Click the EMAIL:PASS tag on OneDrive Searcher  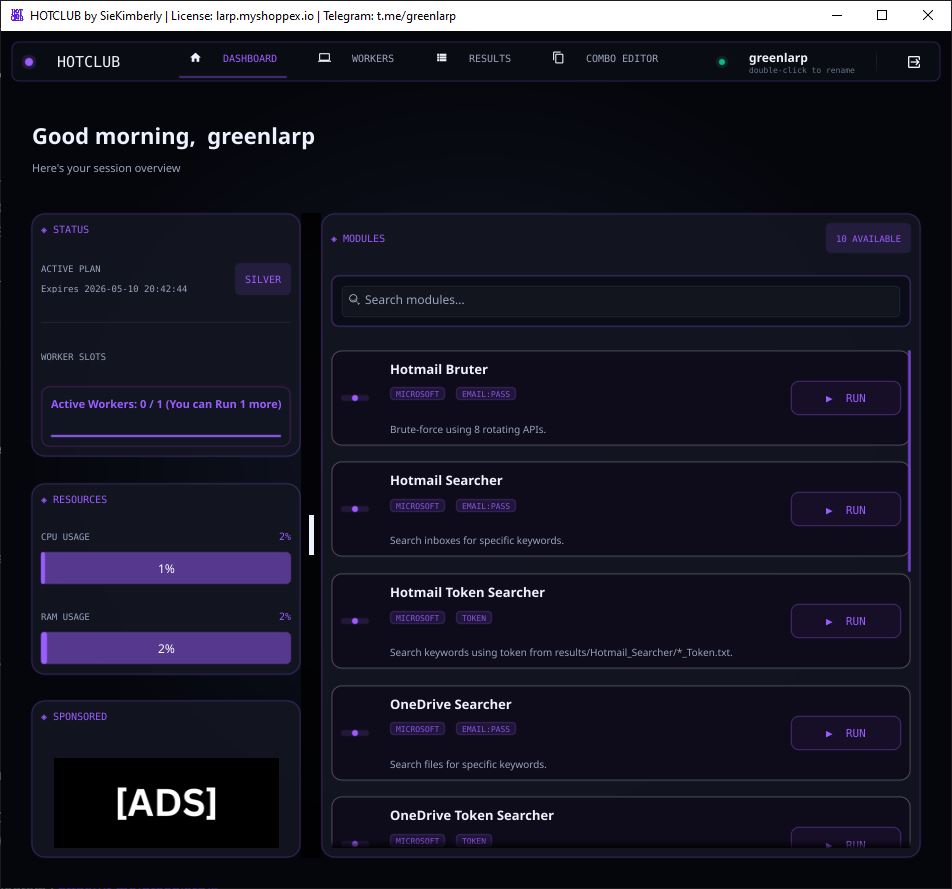tap(486, 729)
